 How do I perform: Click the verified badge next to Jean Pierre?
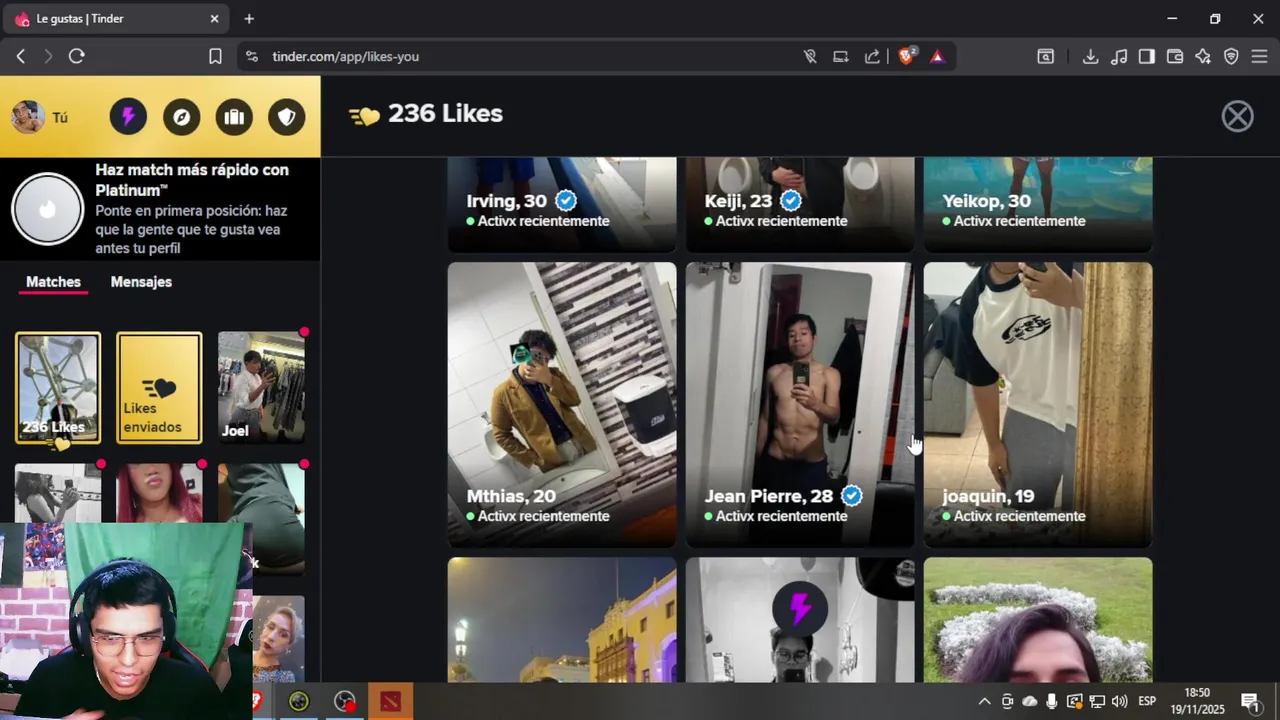point(852,496)
